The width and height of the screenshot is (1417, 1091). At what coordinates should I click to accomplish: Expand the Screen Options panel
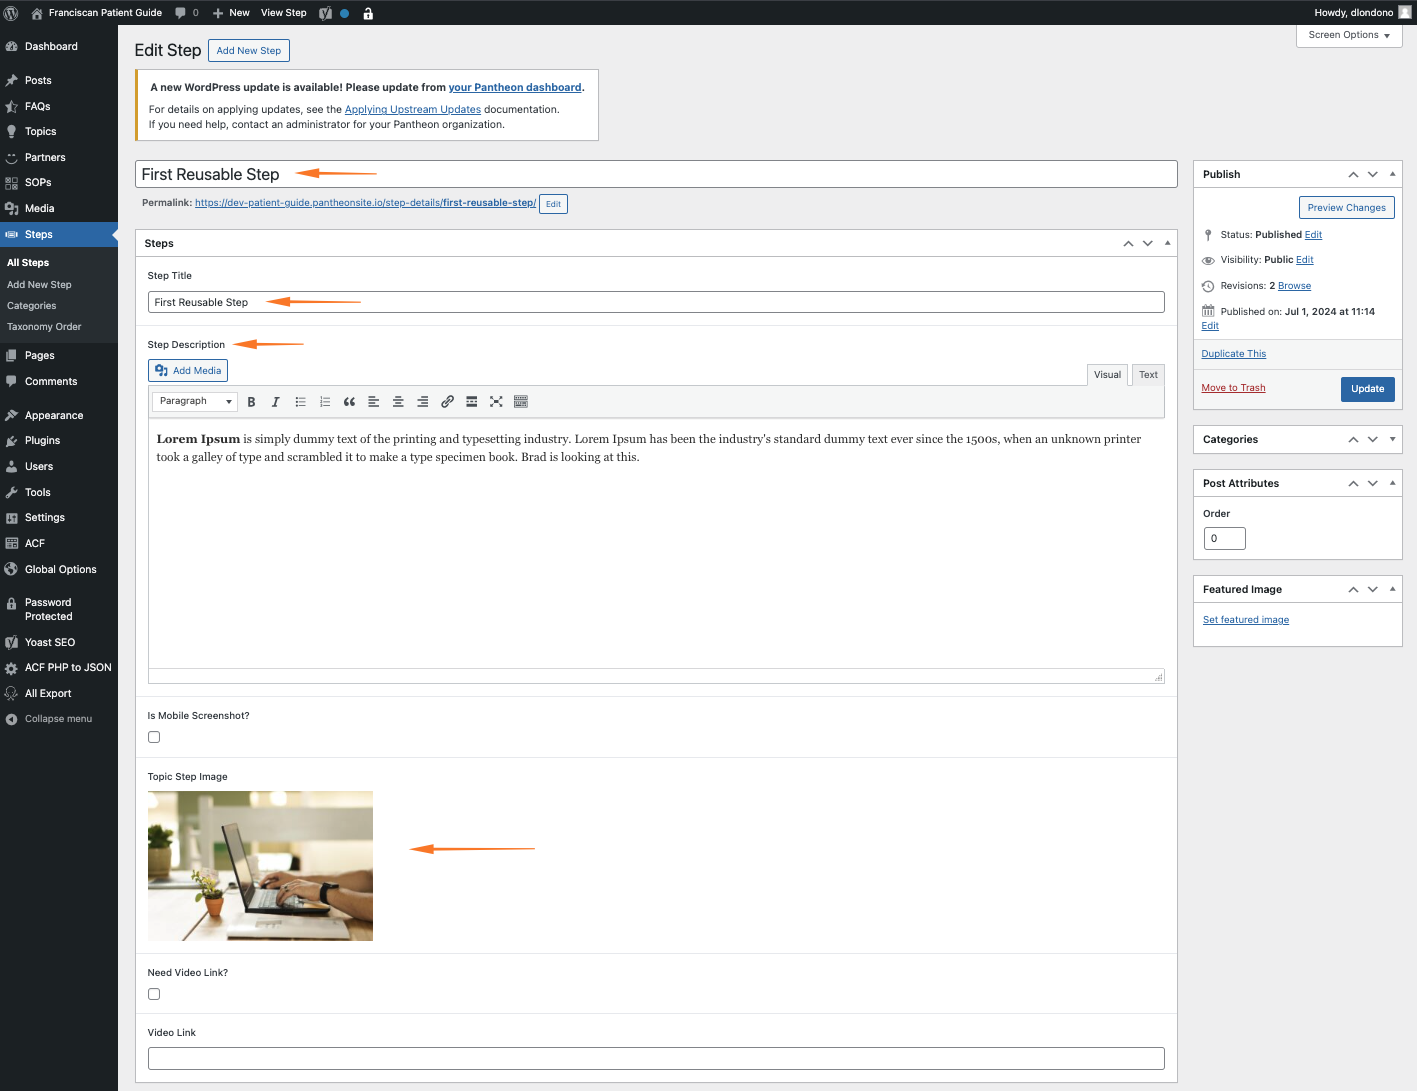click(x=1348, y=35)
